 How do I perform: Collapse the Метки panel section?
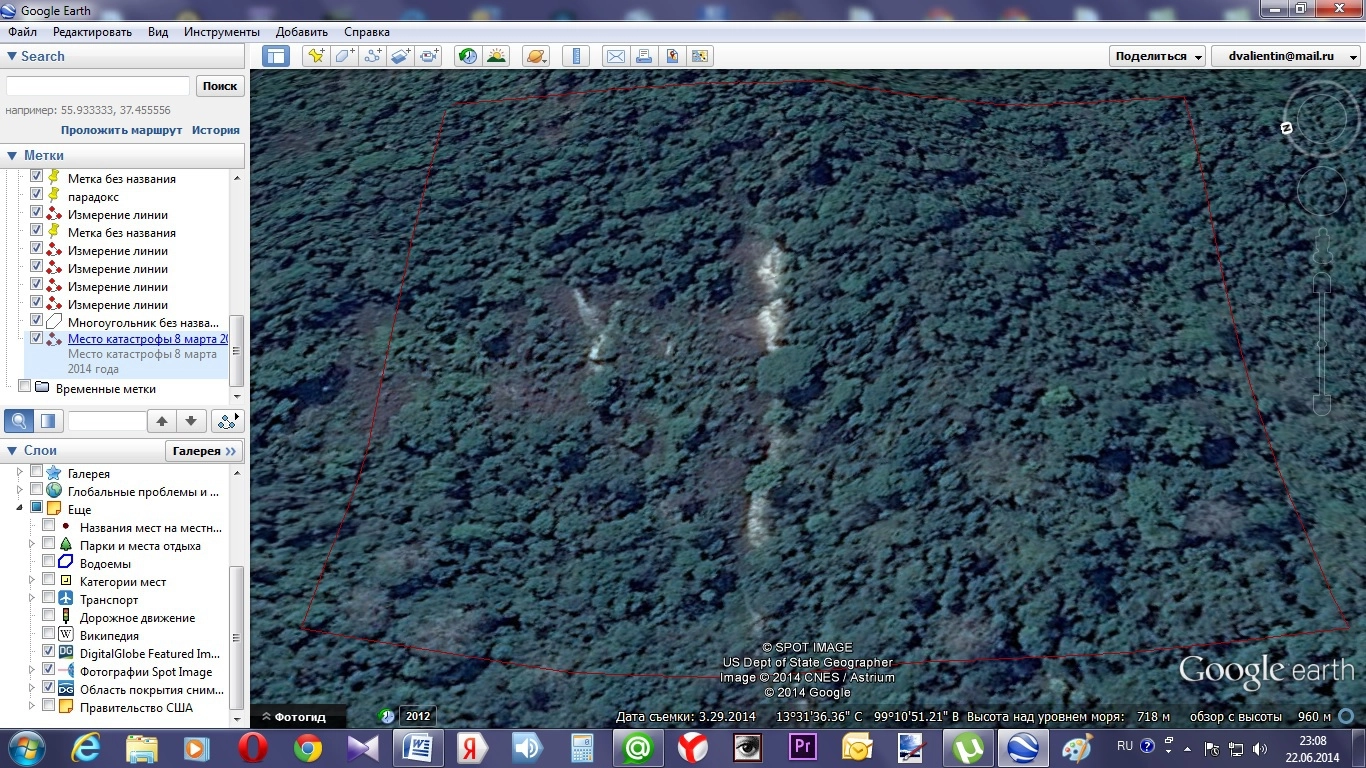12,155
